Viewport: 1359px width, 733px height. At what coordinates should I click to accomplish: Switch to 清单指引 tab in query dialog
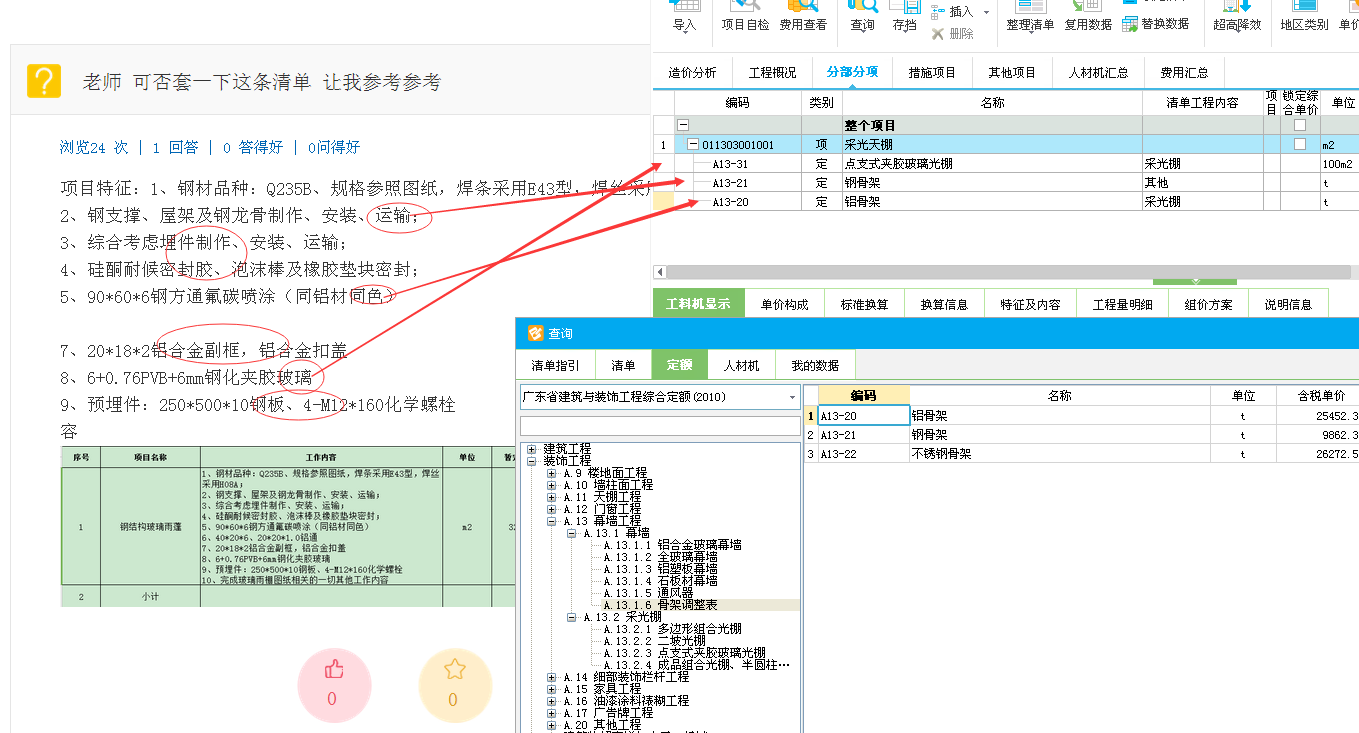pyautogui.click(x=555, y=366)
